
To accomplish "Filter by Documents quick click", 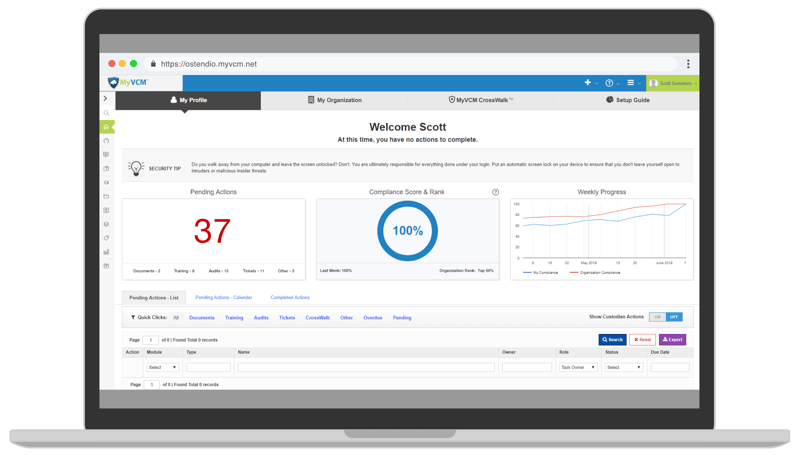I will 202,318.
